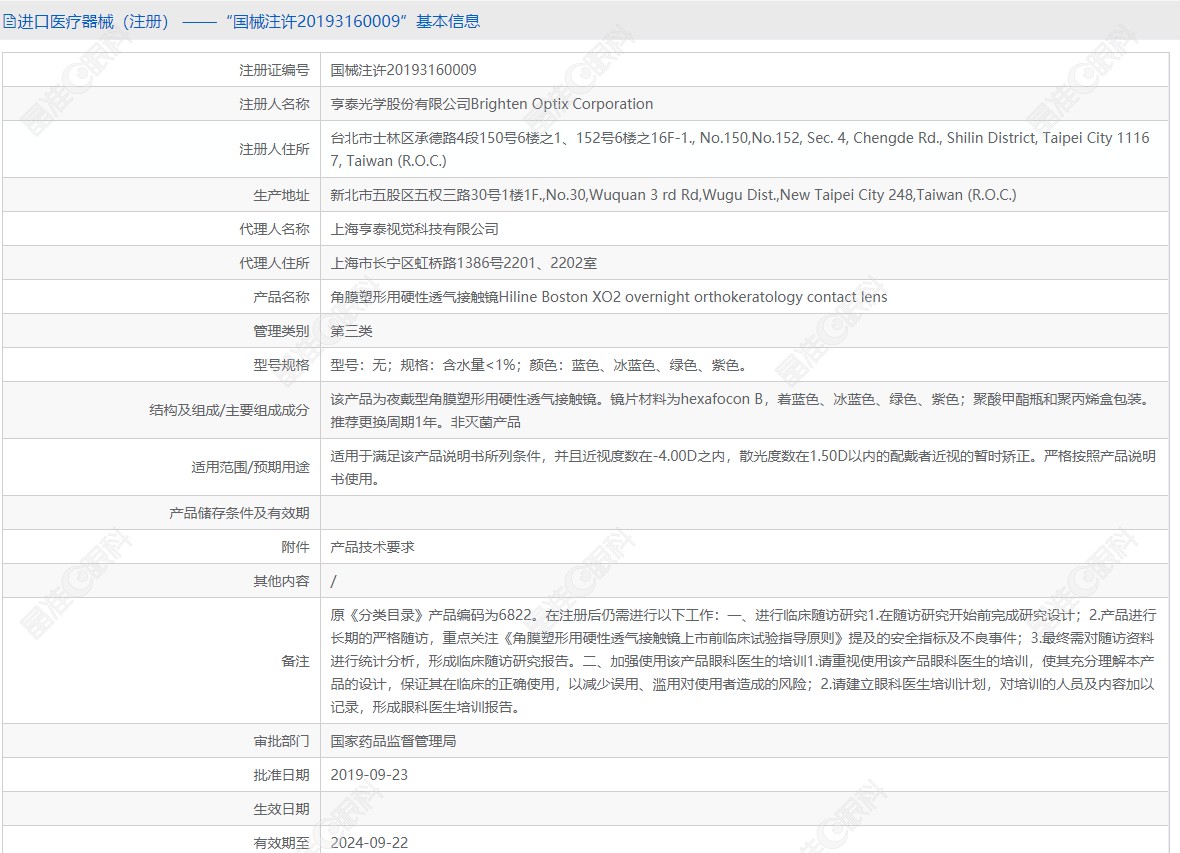Screen dimensions: 1180x853
Task: Click the agent name 上海亨泰视觉科技有限公司
Action: point(415,229)
